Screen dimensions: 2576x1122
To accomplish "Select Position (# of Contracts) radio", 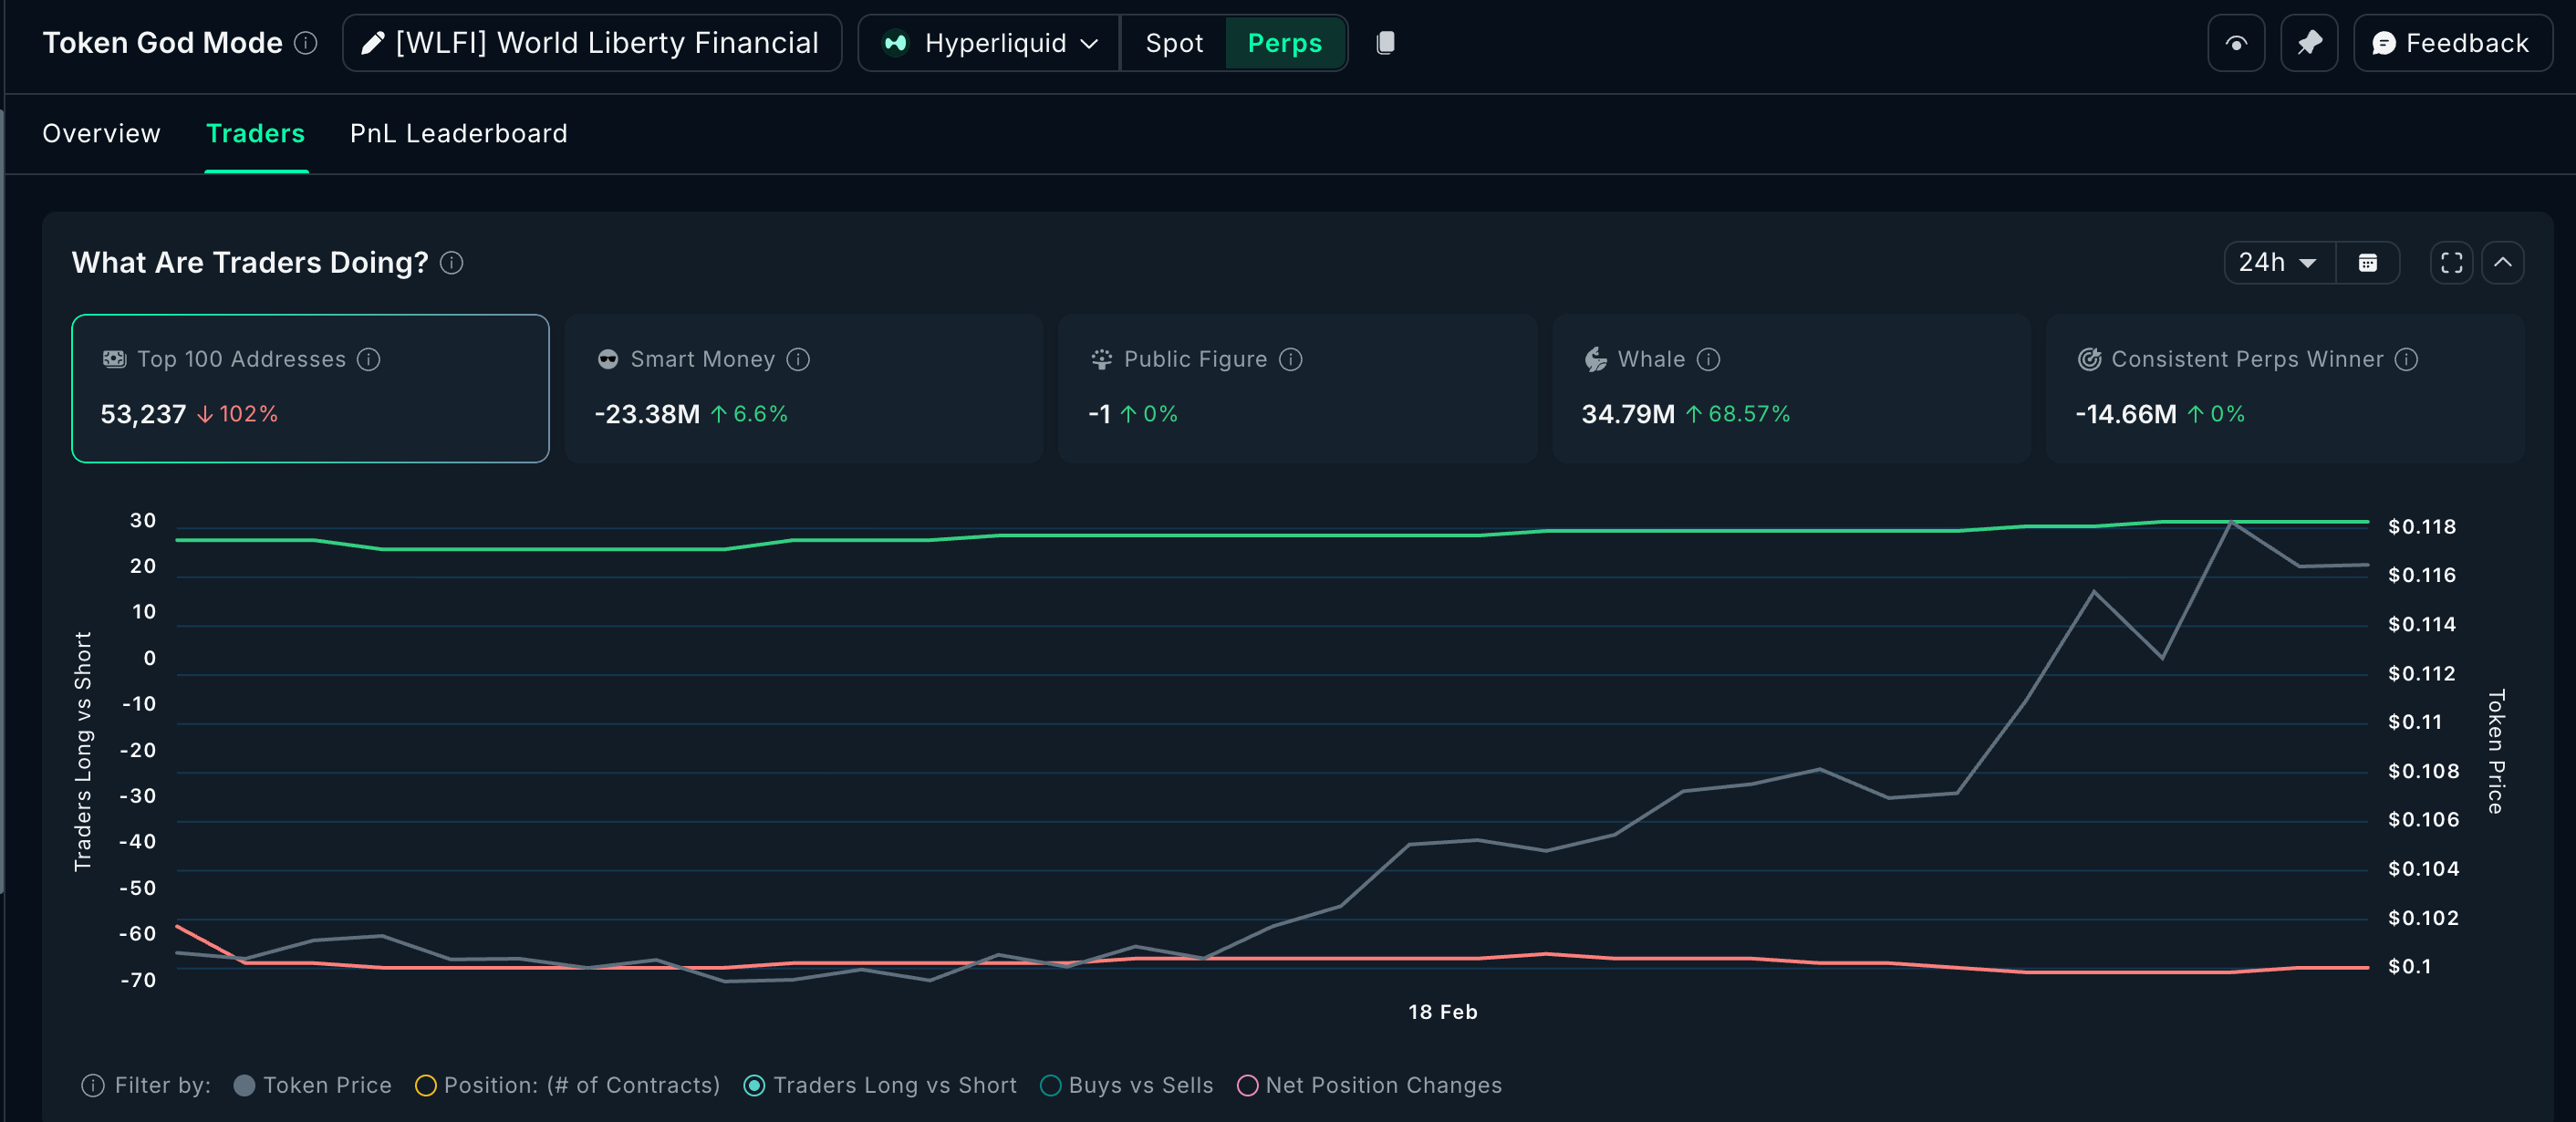I will [x=425, y=1085].
